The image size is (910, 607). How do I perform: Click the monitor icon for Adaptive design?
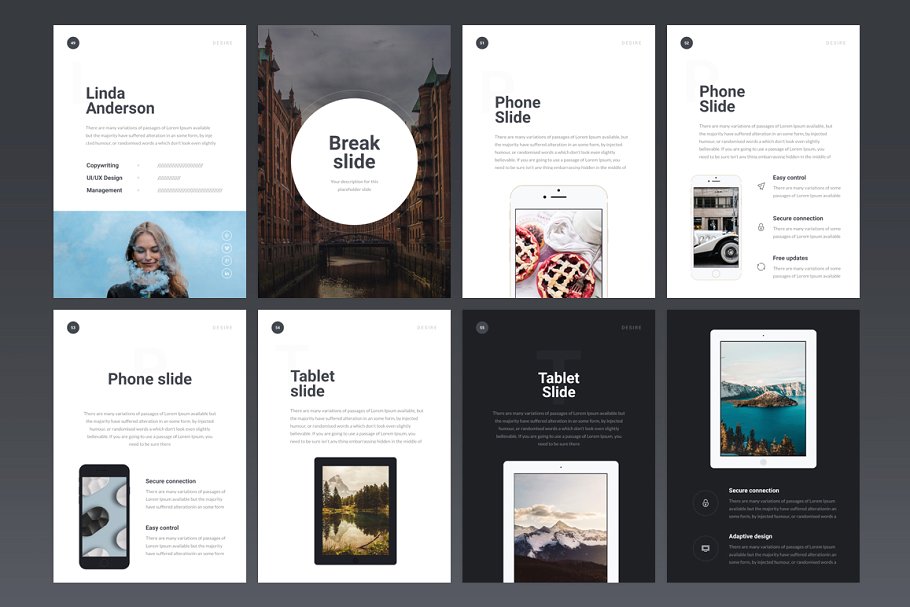tap(706, 548)
